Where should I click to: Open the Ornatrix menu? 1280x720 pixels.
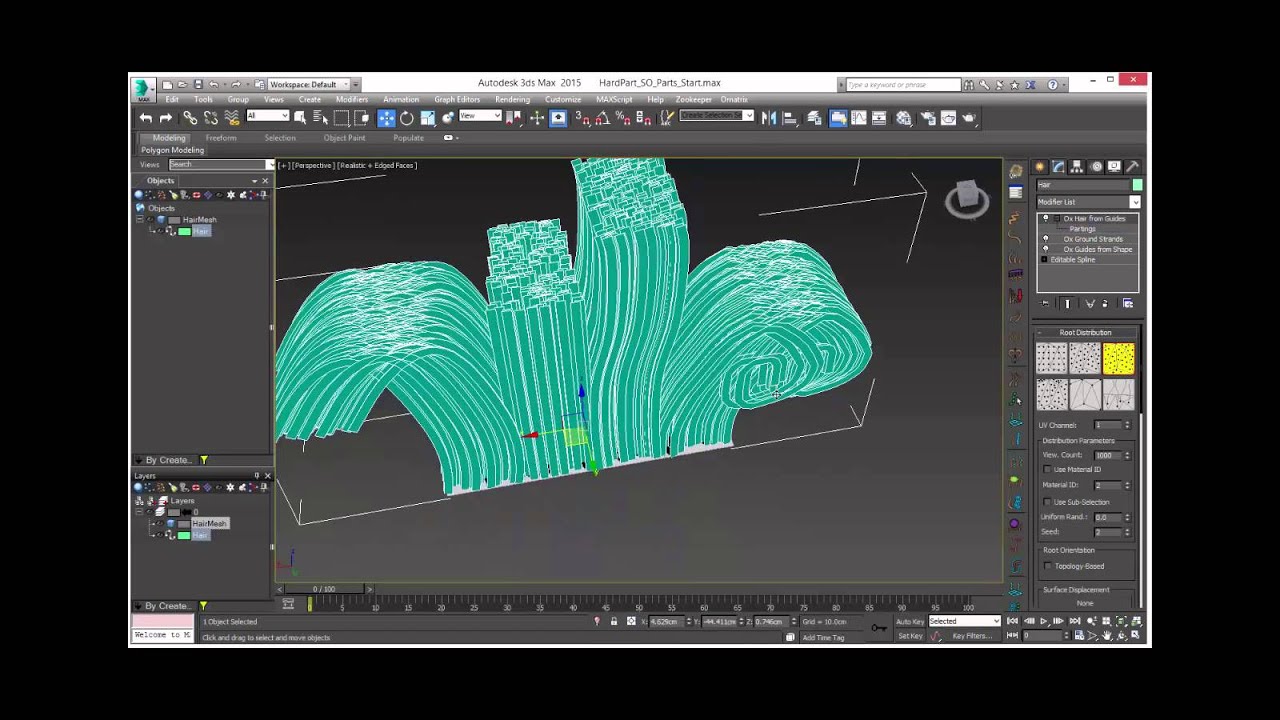734,99
